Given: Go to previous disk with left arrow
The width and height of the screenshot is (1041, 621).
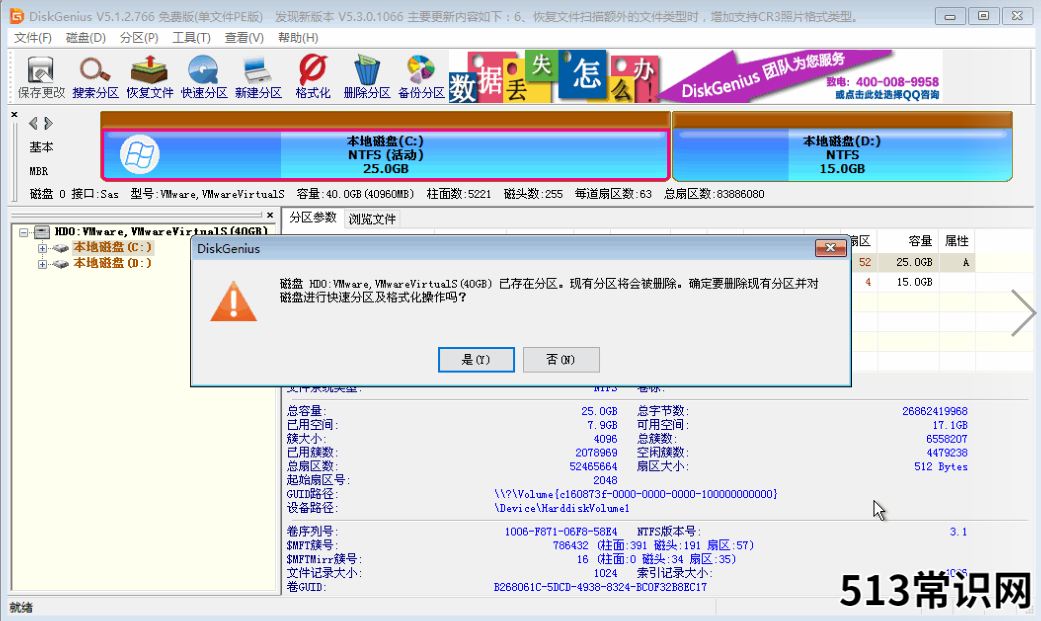Looking at the screenshot, I should tap(33, 123).
